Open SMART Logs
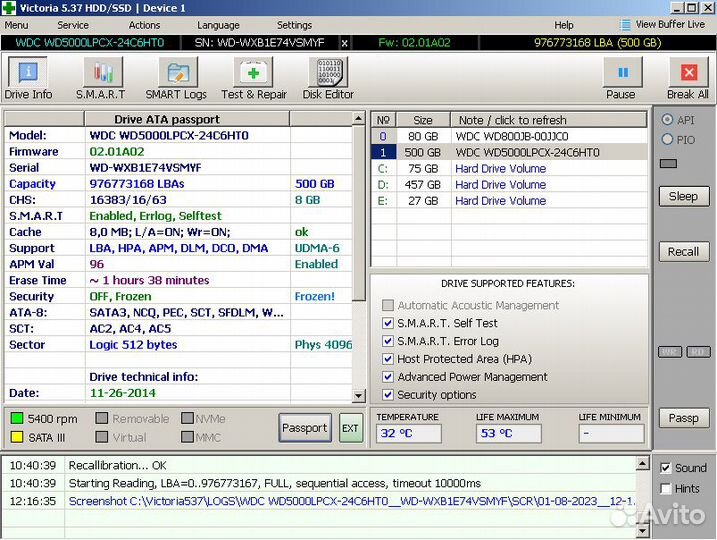The width and height of the screenshot is (717, 540). [x=176, y=79]
